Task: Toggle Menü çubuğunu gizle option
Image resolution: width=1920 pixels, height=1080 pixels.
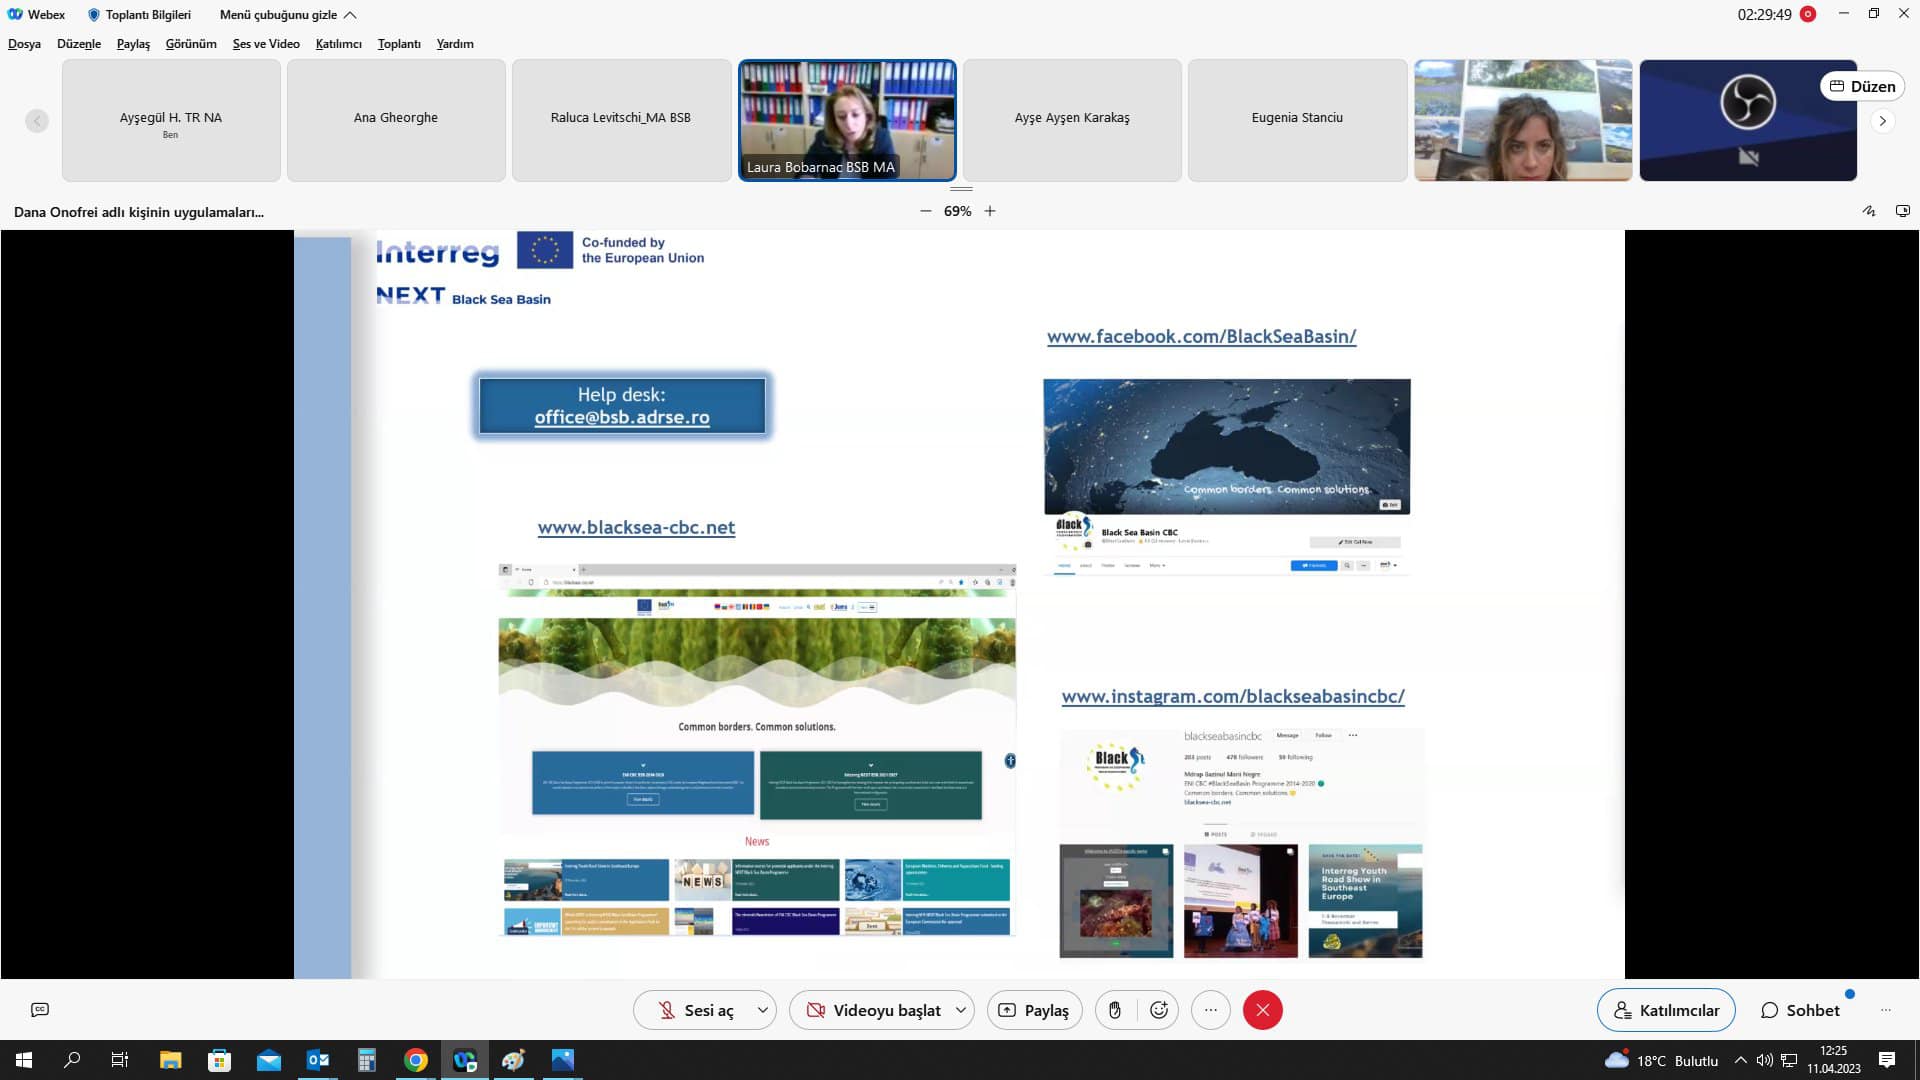Action: [288, 15]
